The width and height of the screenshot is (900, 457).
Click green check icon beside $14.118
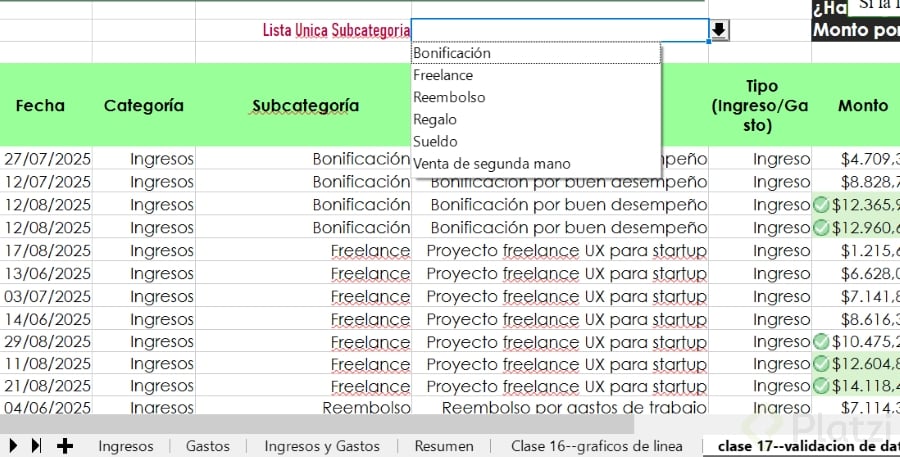[x=821, y=386]
